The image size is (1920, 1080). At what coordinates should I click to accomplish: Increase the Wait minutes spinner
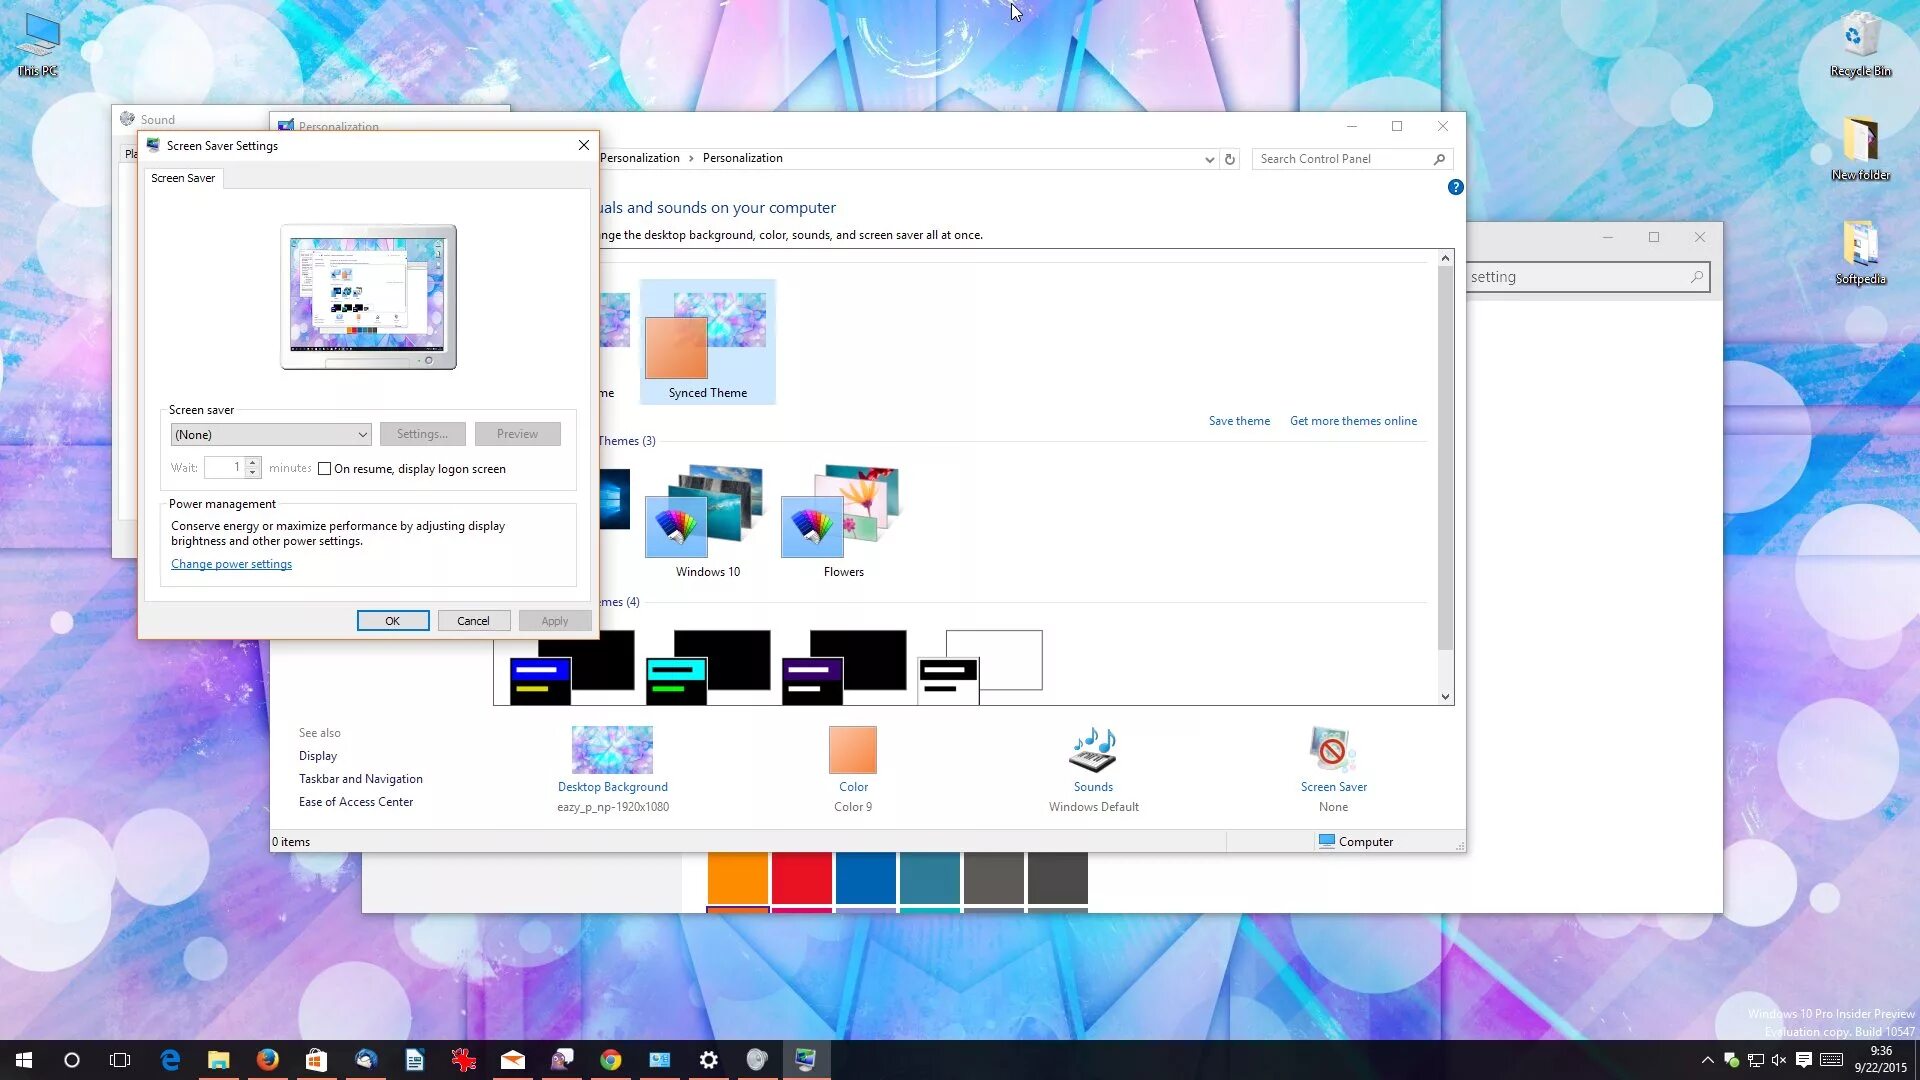coord(253,463)
